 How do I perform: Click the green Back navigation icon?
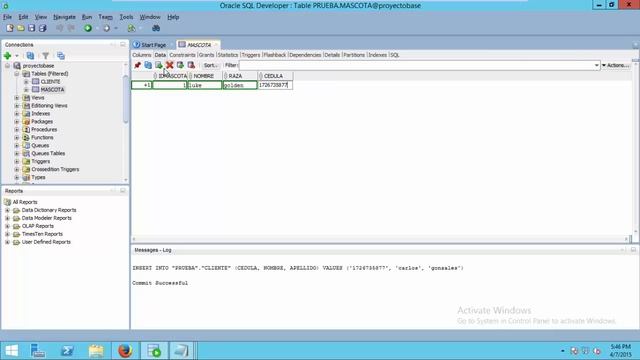pyautogui.click(x=88, y=28)
